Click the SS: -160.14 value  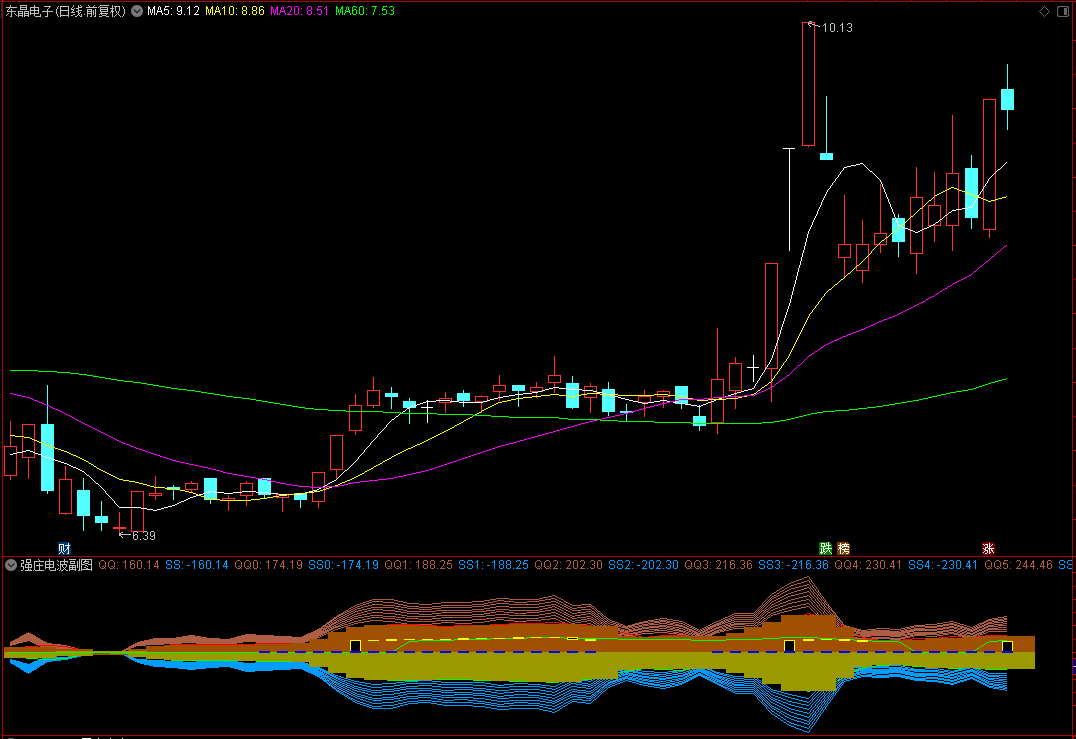tap(197, 565)
